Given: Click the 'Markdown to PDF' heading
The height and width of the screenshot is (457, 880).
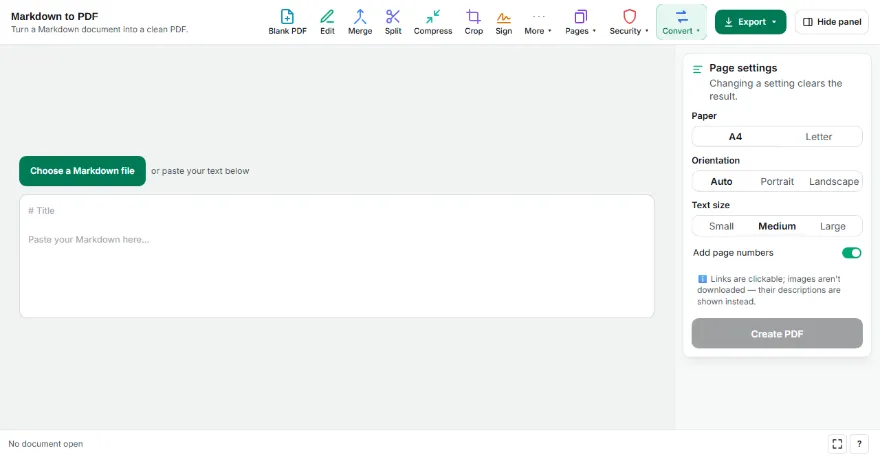Looking at the screenshot, I should [54, 16].
